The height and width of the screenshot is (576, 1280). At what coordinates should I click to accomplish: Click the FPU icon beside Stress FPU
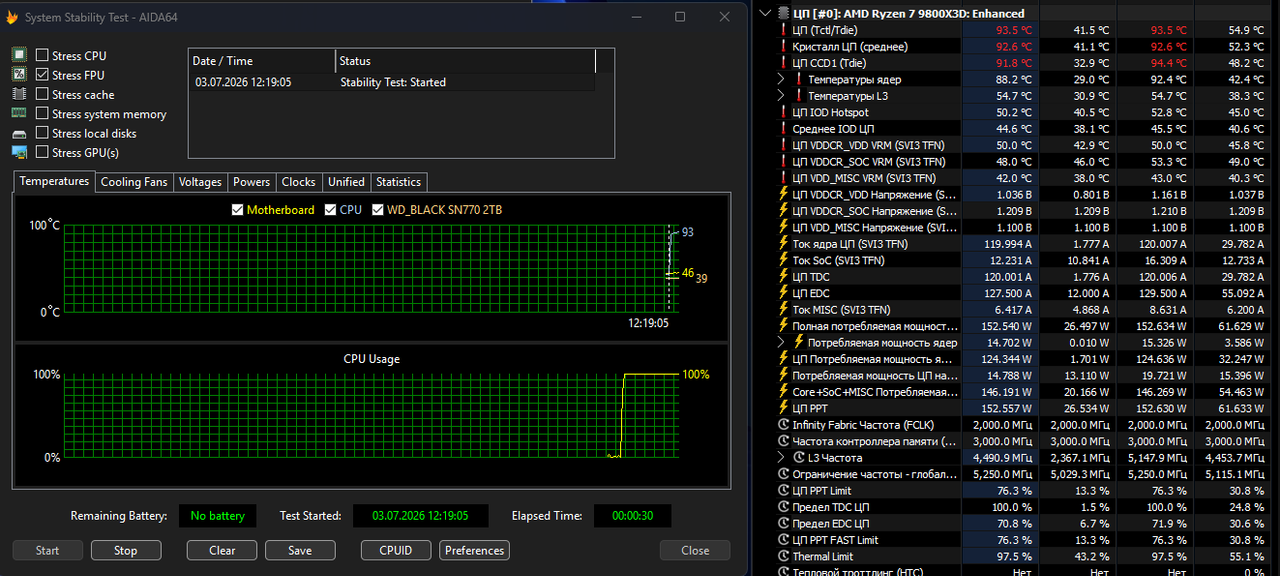(19, 75)
